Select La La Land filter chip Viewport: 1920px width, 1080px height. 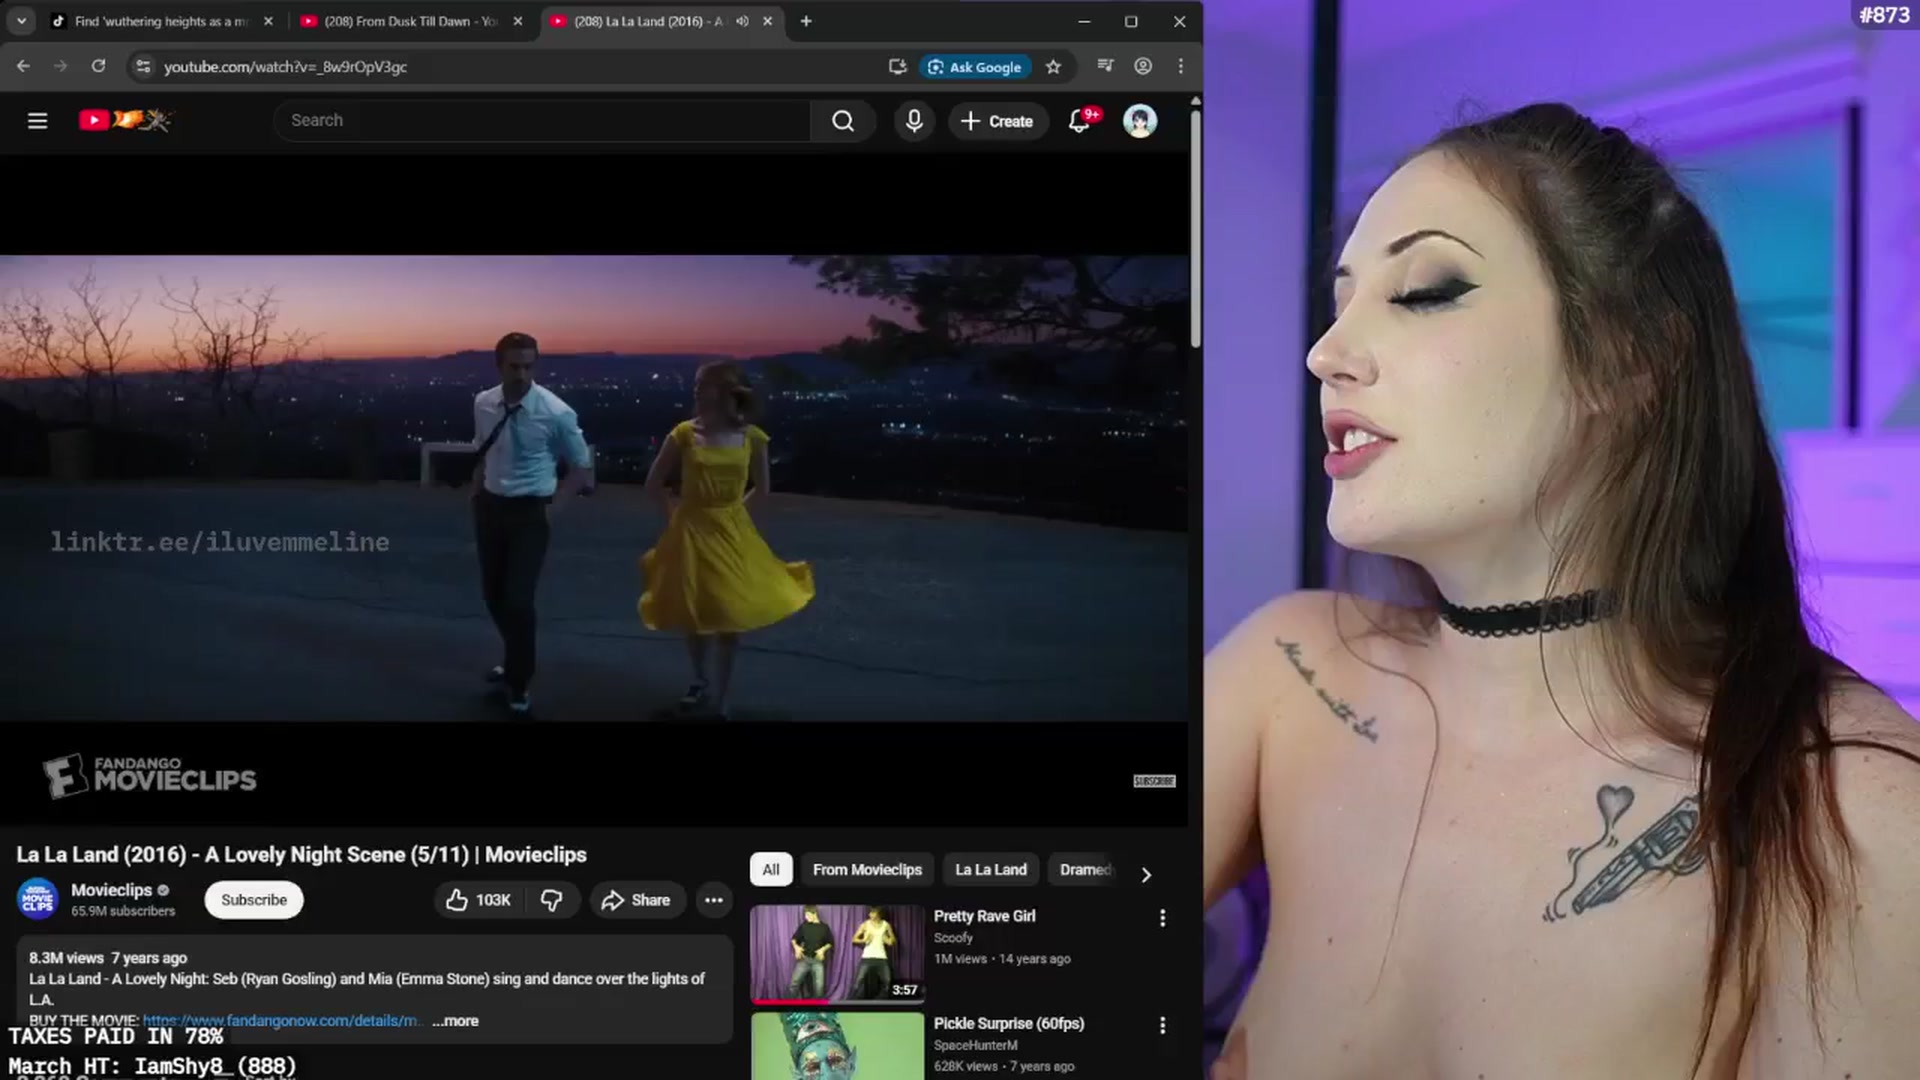[991, 870]
